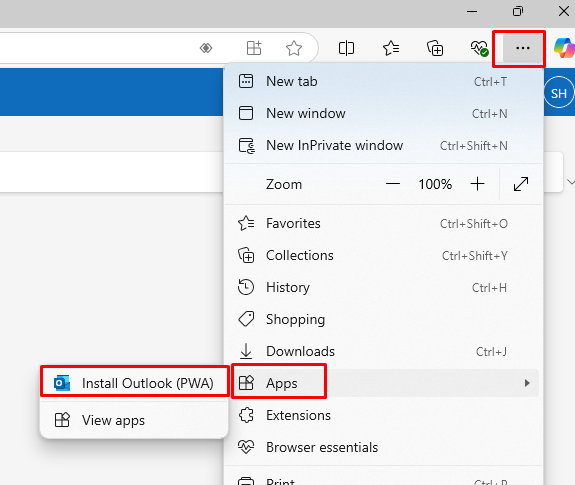Click Install Outlook (PWA)
This screenshot has width=575, height=485.
coord(134,383)
